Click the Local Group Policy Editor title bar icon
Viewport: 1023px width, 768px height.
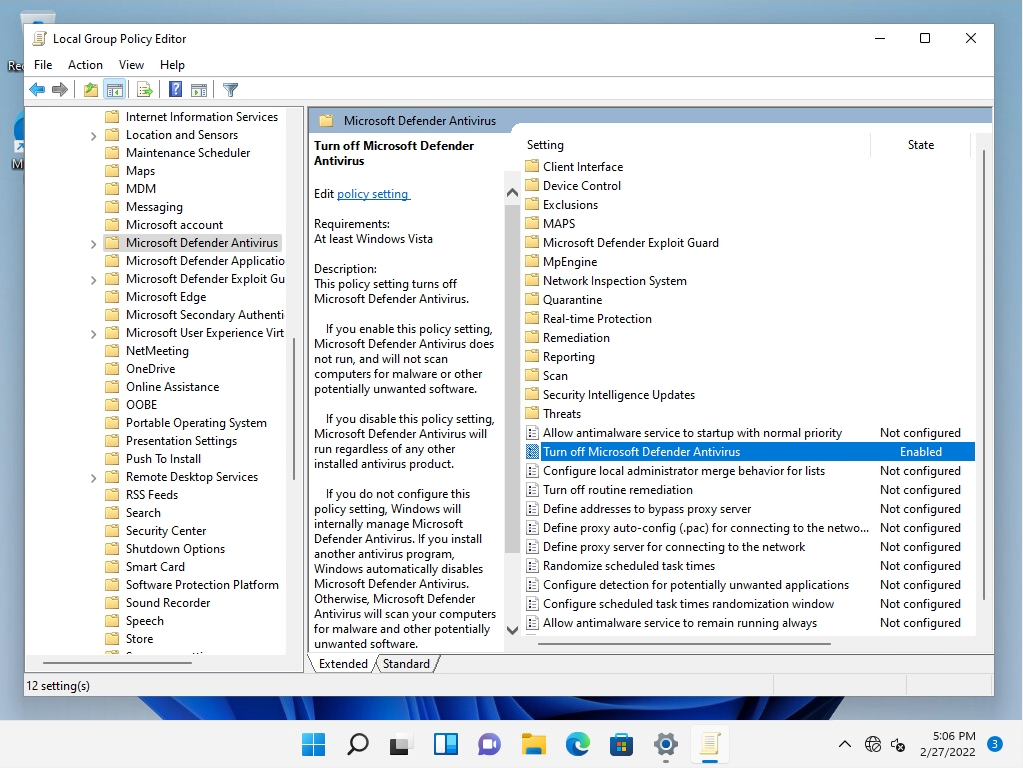(x=40, y=38)
